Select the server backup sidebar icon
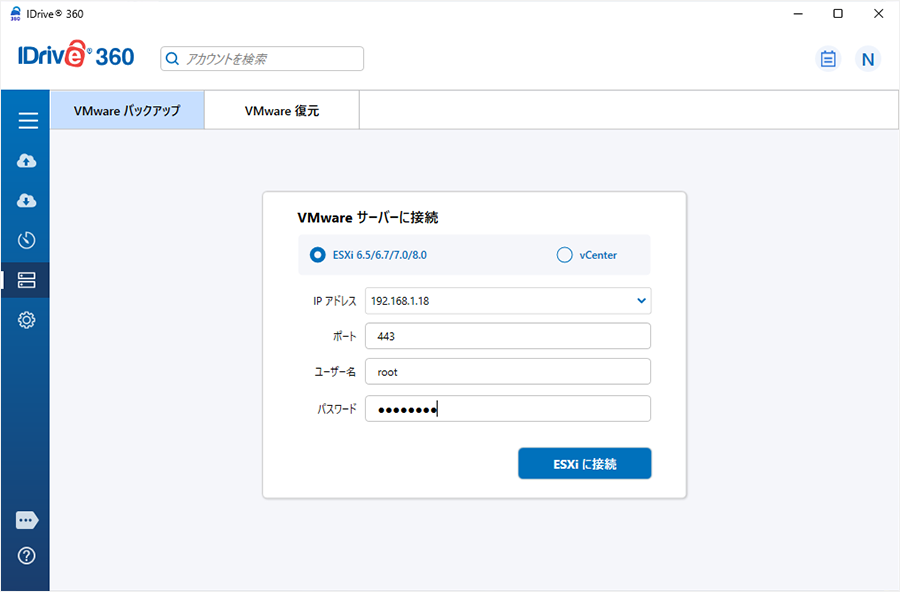 click(x=27, y=280)
